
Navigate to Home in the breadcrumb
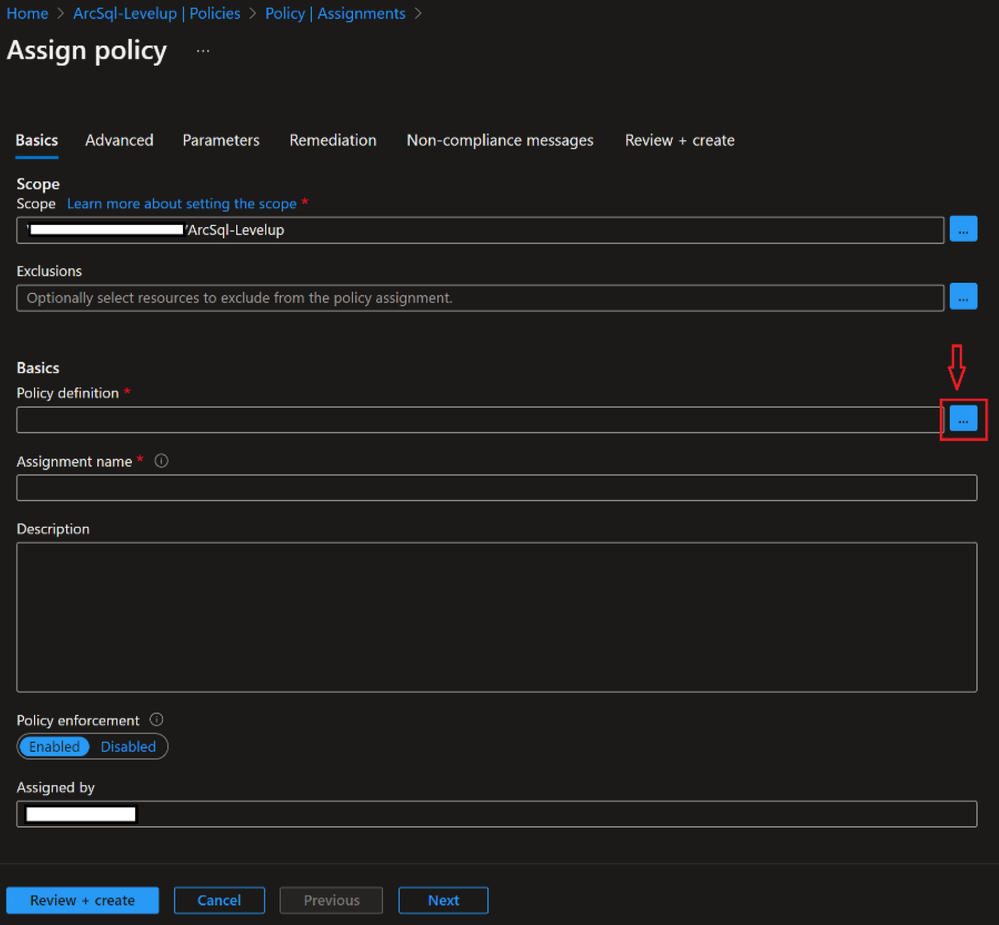tap(27, 14)
